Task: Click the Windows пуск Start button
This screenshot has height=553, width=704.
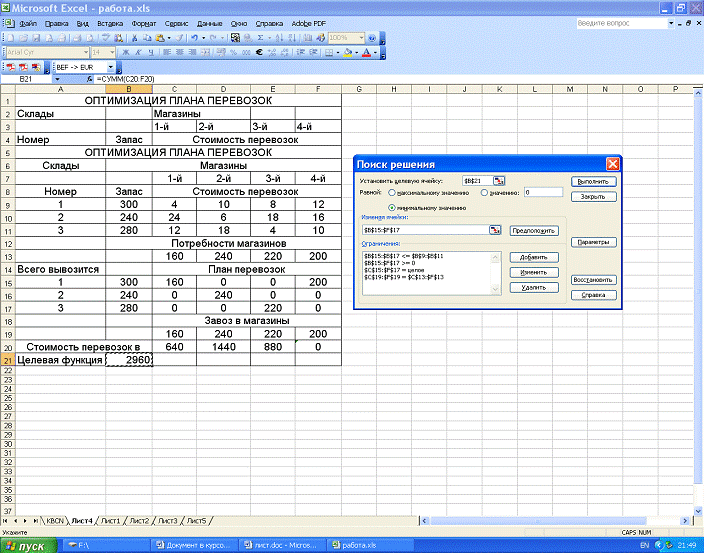Action: [x=30, y=546]
